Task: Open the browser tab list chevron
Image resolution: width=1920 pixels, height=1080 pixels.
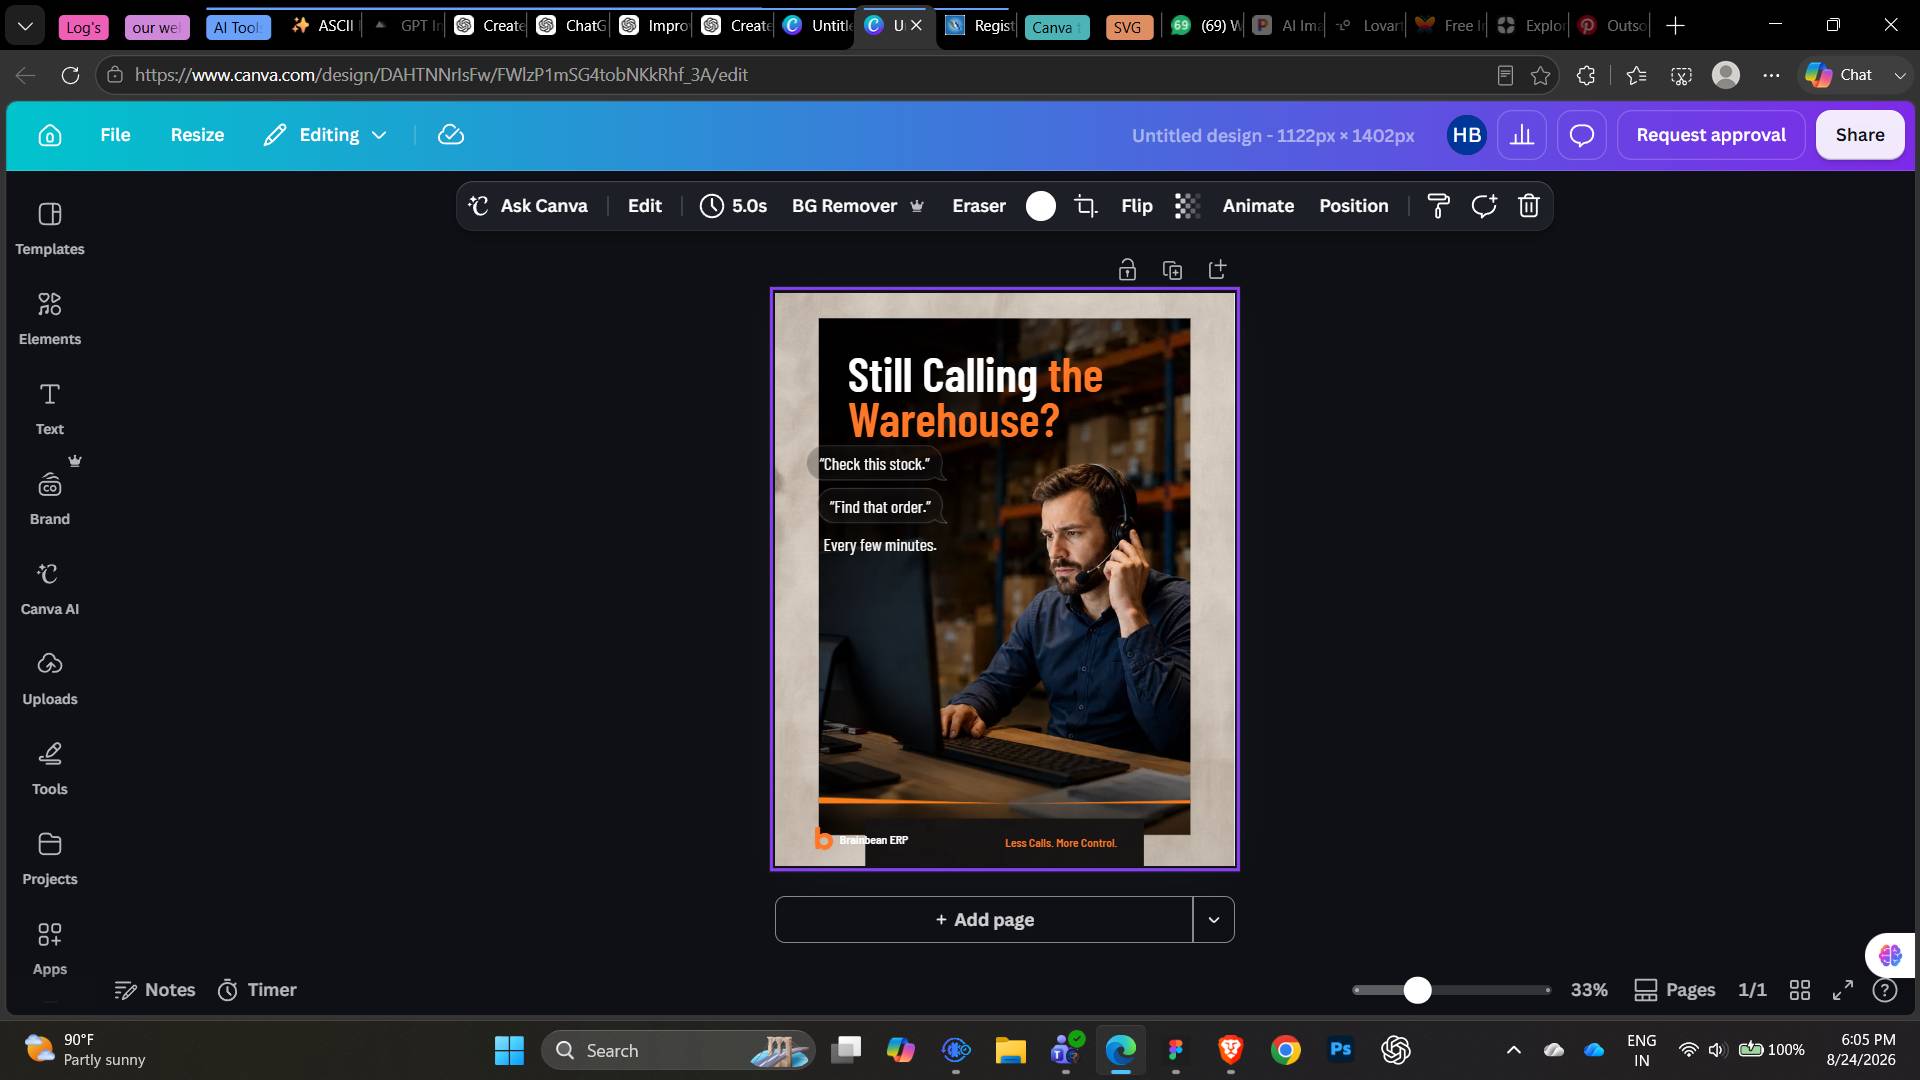Action: [x=25, y=26]
